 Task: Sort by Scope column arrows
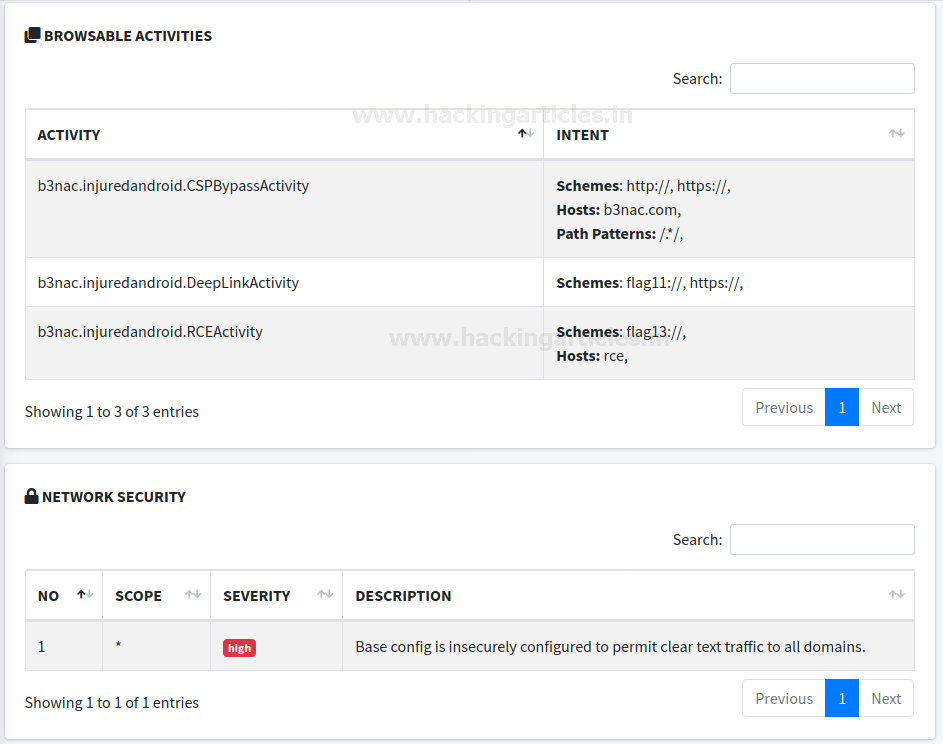point(193,595)
